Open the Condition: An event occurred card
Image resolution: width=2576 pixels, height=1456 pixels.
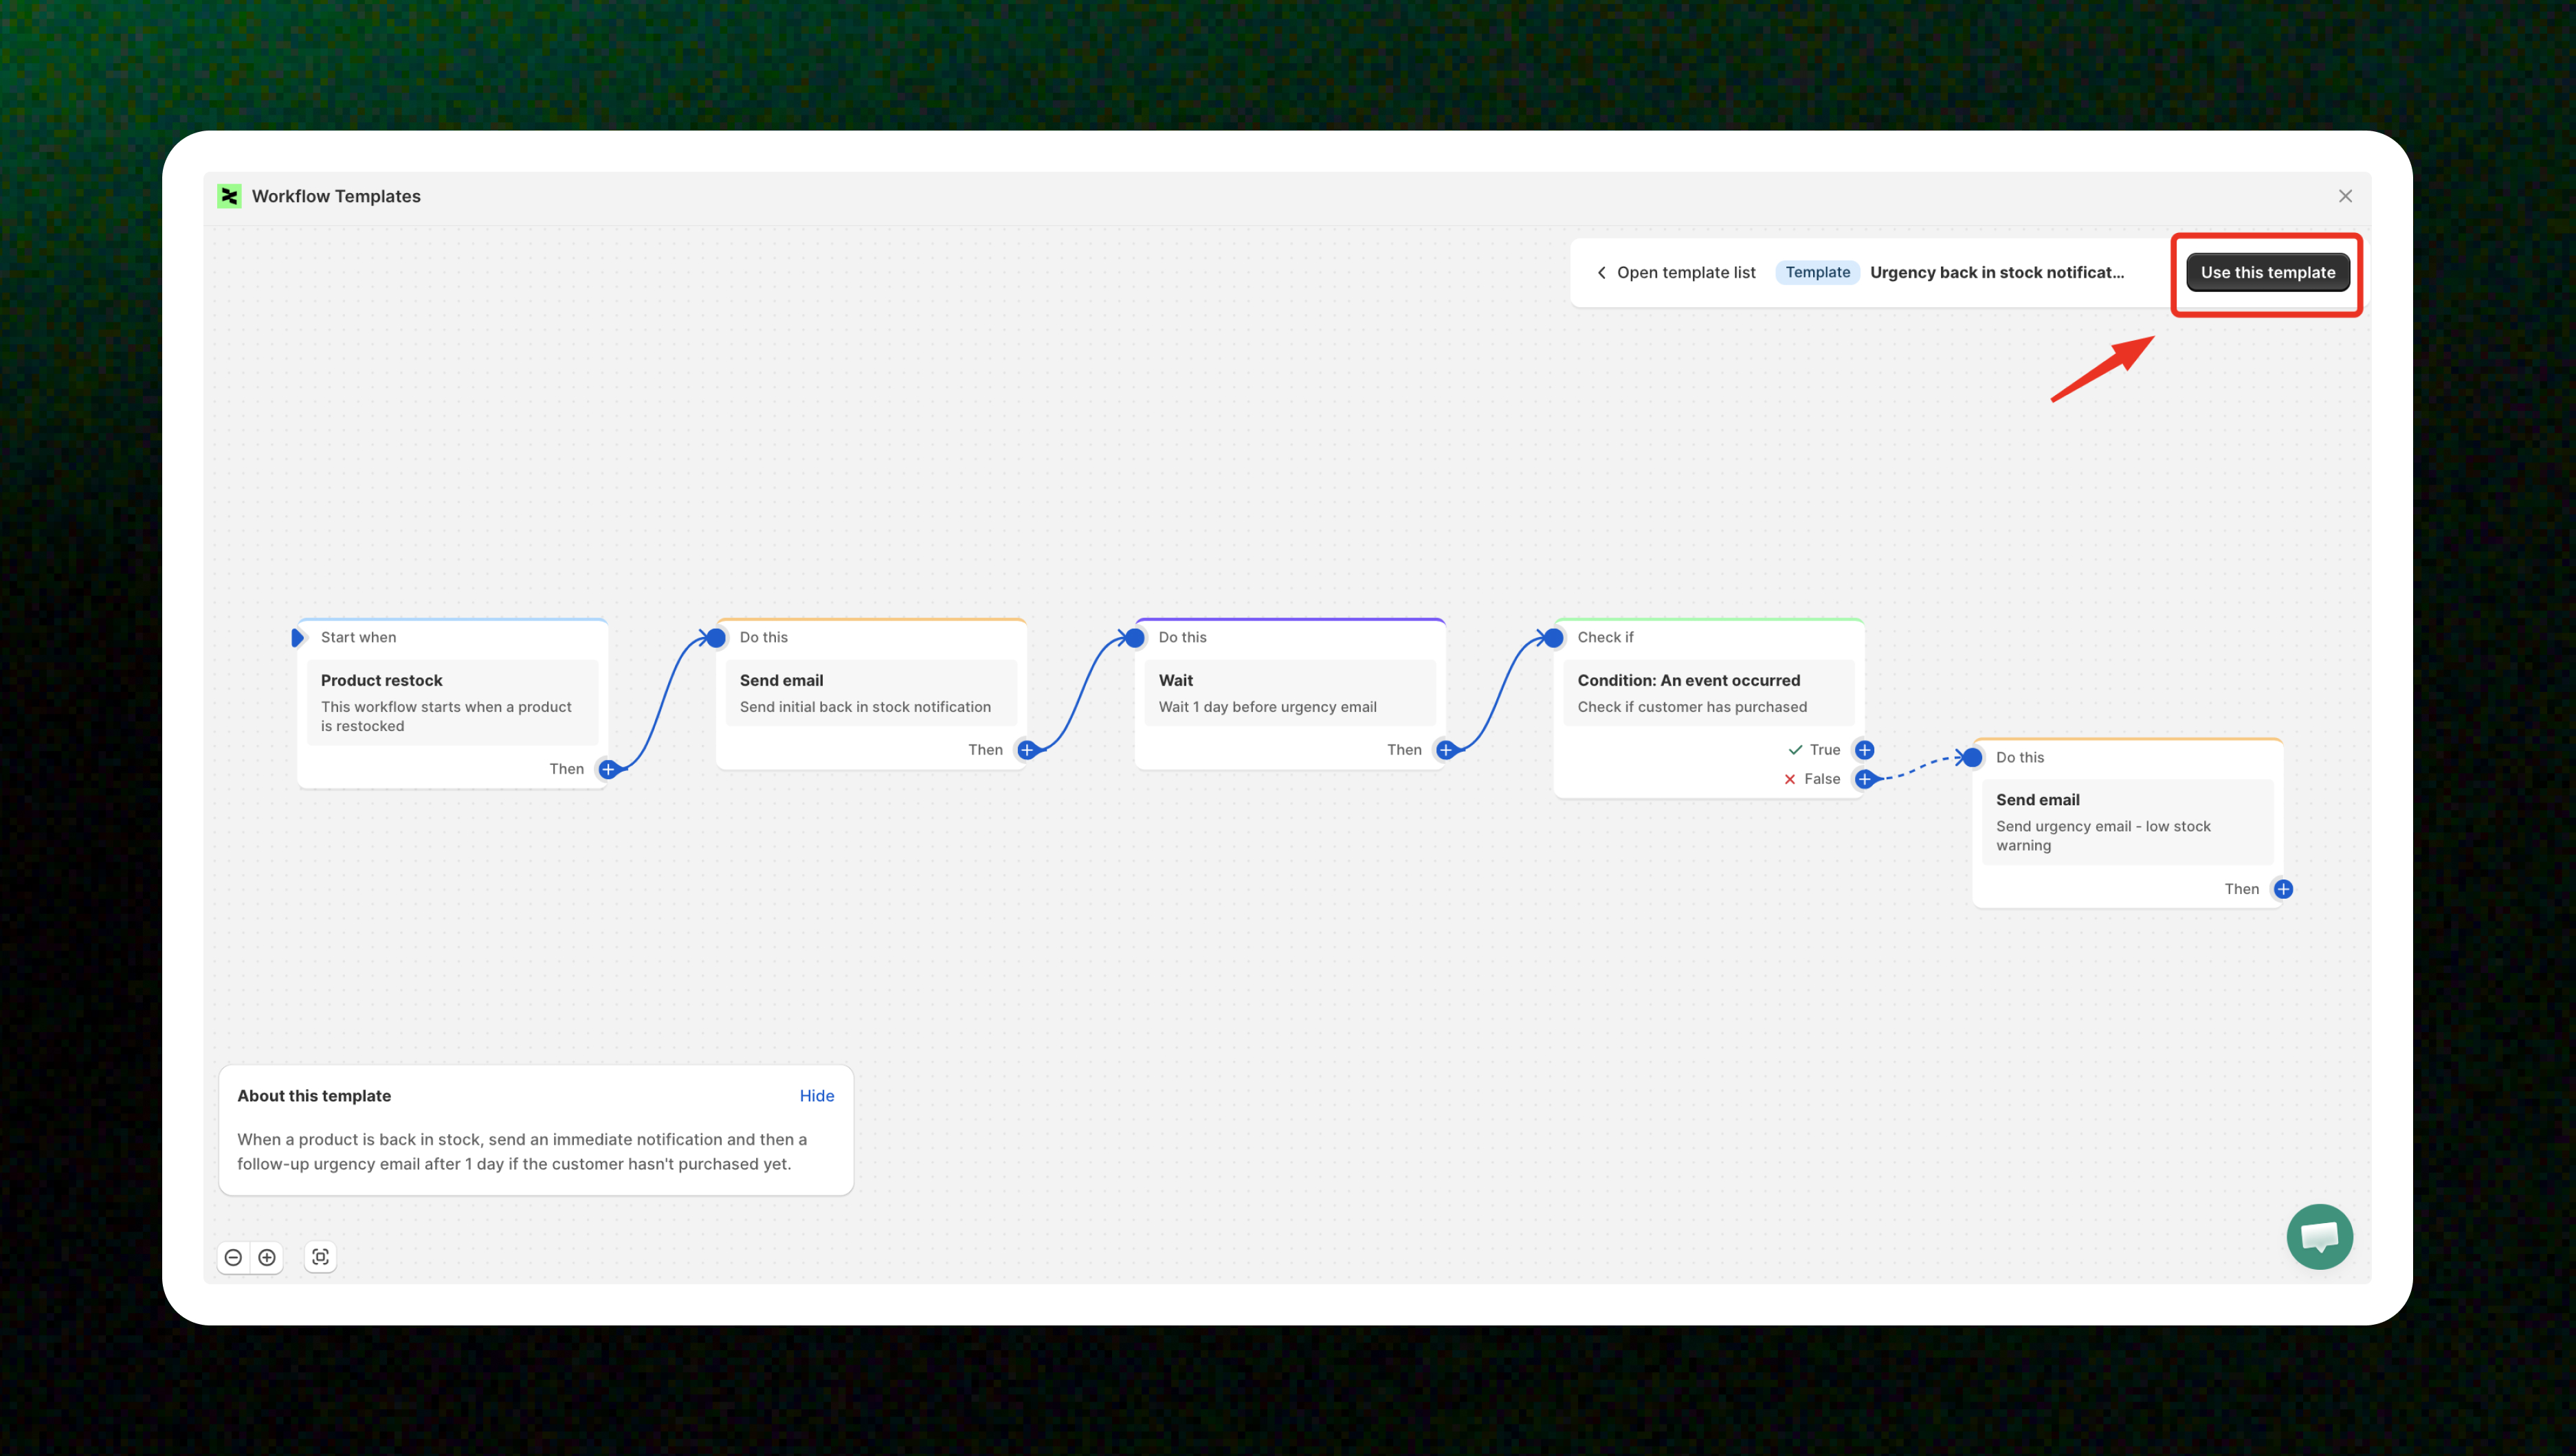(1708, 692)
